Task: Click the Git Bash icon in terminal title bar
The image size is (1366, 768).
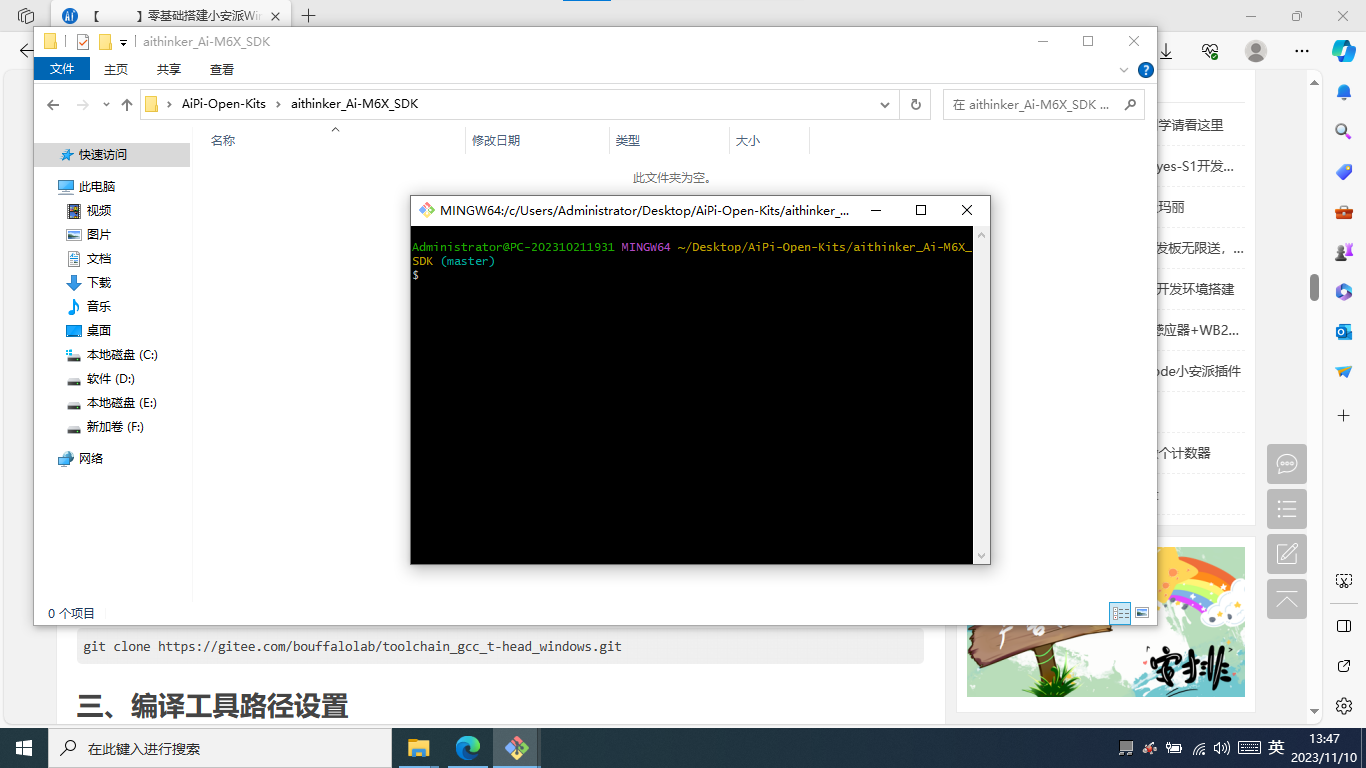Action: [x=427, y=210]
